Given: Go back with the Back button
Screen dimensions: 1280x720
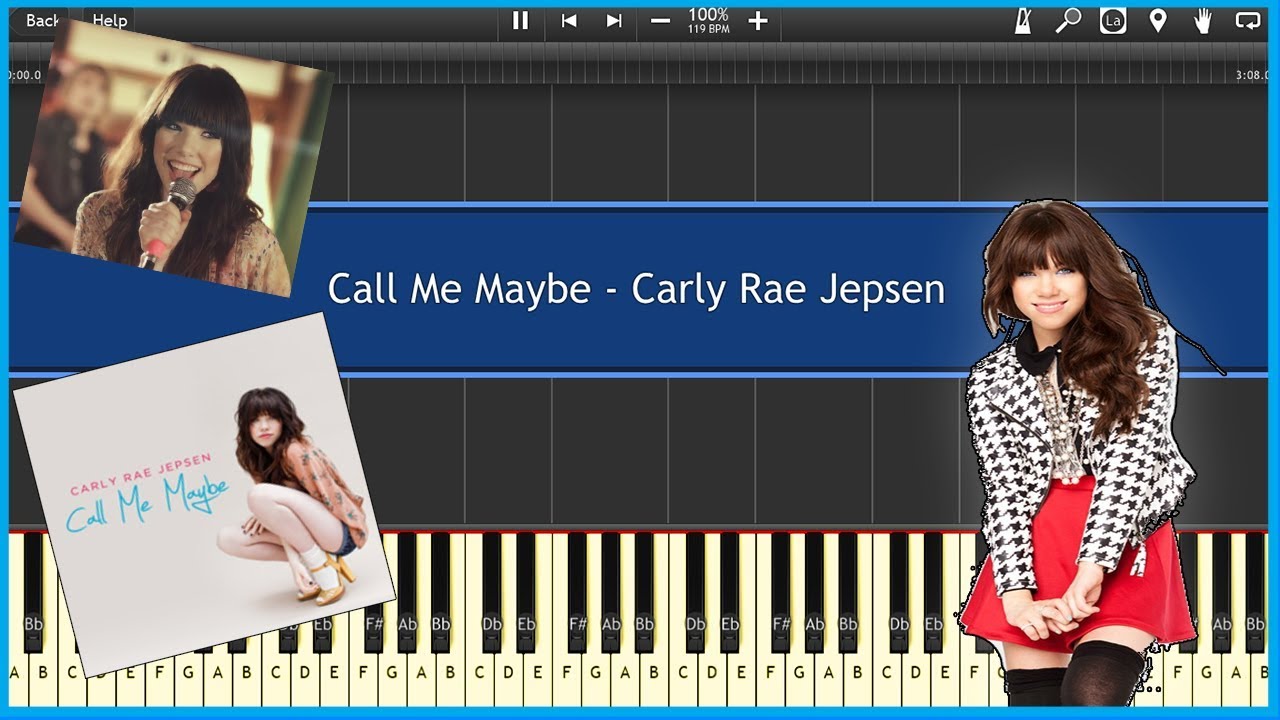Looking at the screenshot, I should click(40, 21).
